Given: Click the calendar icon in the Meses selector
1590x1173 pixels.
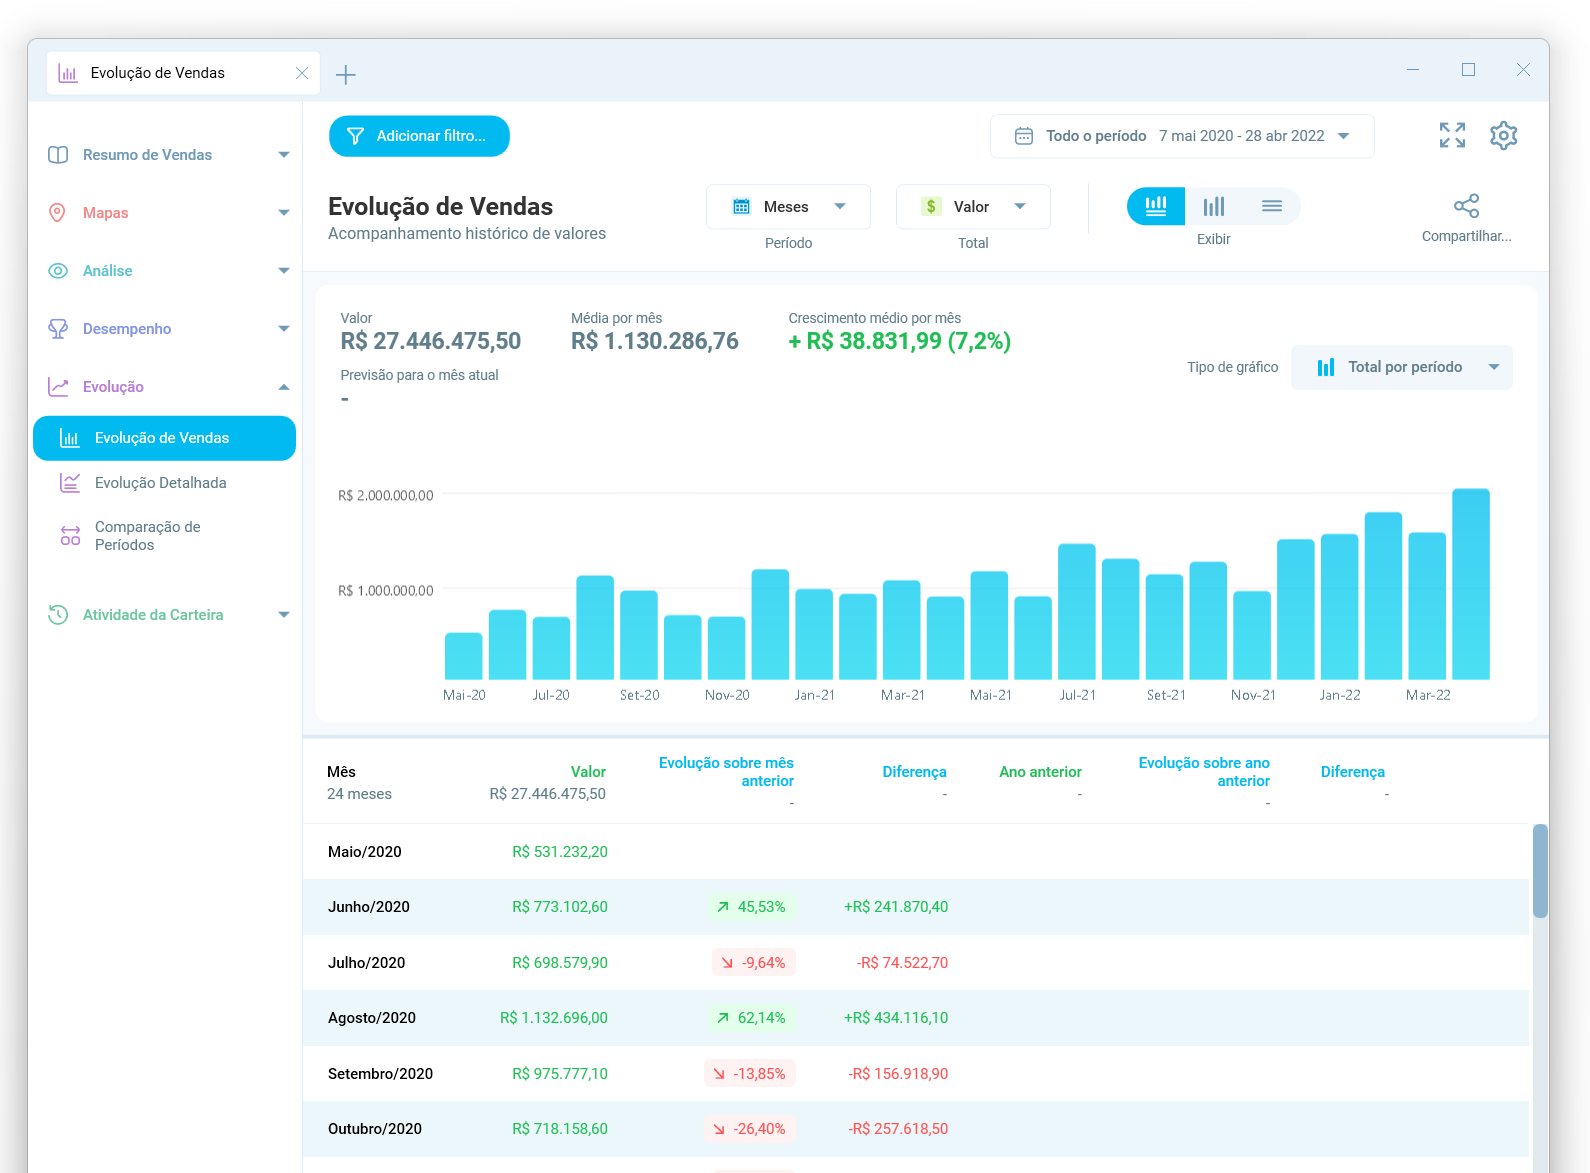Looking at the screenshot, I should click(742, 207).
